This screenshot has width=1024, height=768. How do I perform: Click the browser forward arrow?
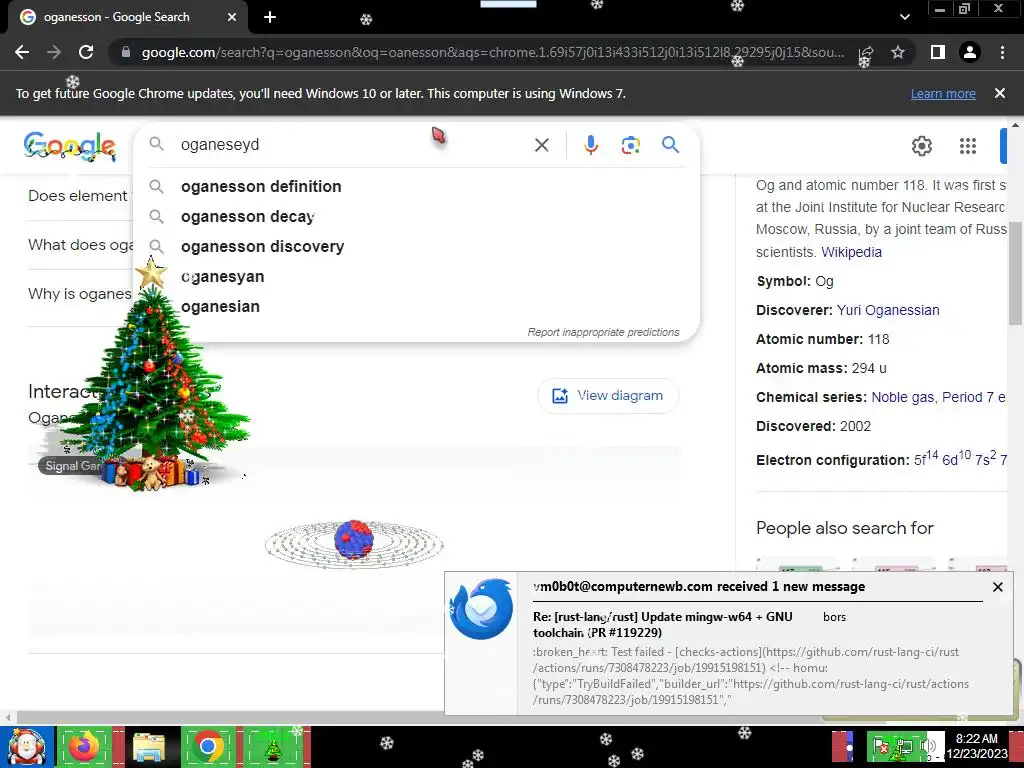click(54, 52)
